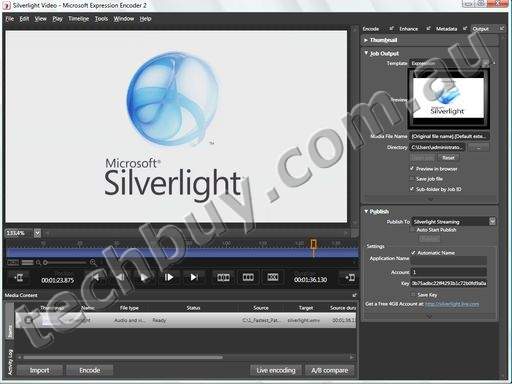Click the Silverlight Video app title icon
This screenshot has height=384, width=512.
7,5
